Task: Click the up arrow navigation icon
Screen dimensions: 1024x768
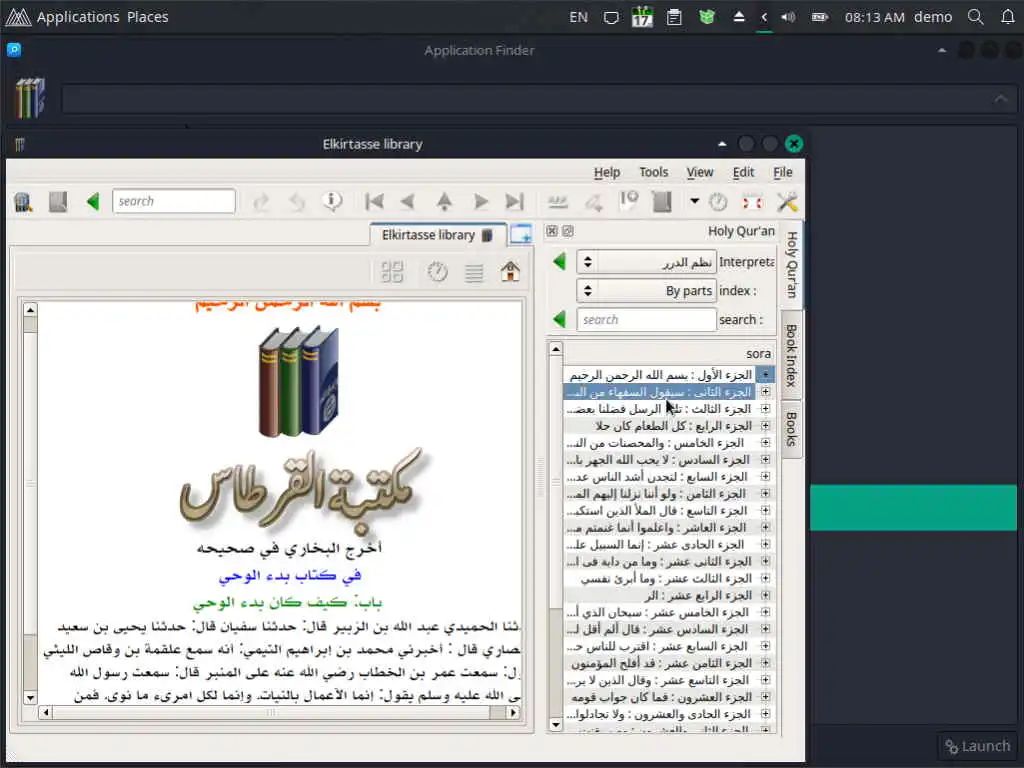Action: pos(444,201)
